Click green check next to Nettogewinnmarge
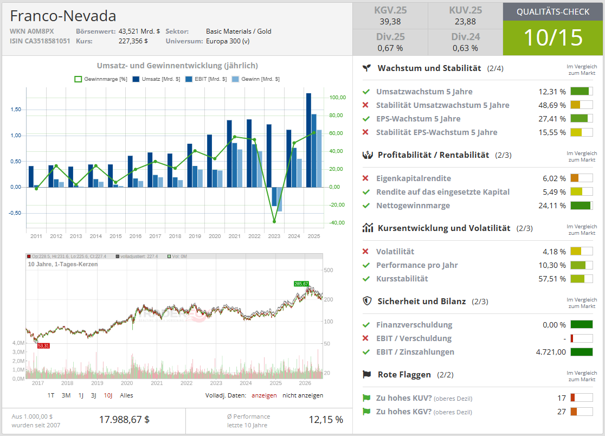Screen dimensions: 605x436 click(x=366, y=206)
